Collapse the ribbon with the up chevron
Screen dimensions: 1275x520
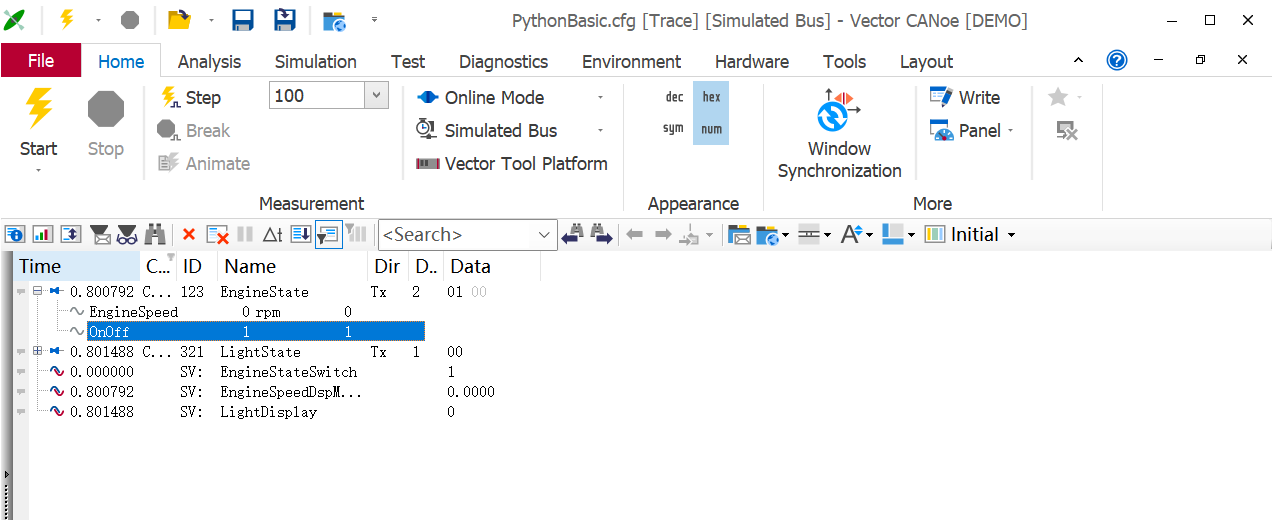[1076, 60]
